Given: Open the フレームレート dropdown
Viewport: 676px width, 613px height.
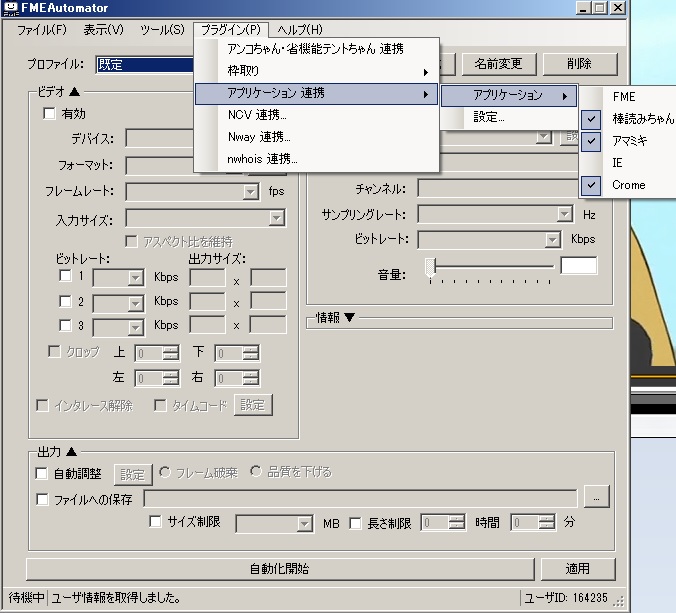Looking at the screenshot, I should coord(250,192).
